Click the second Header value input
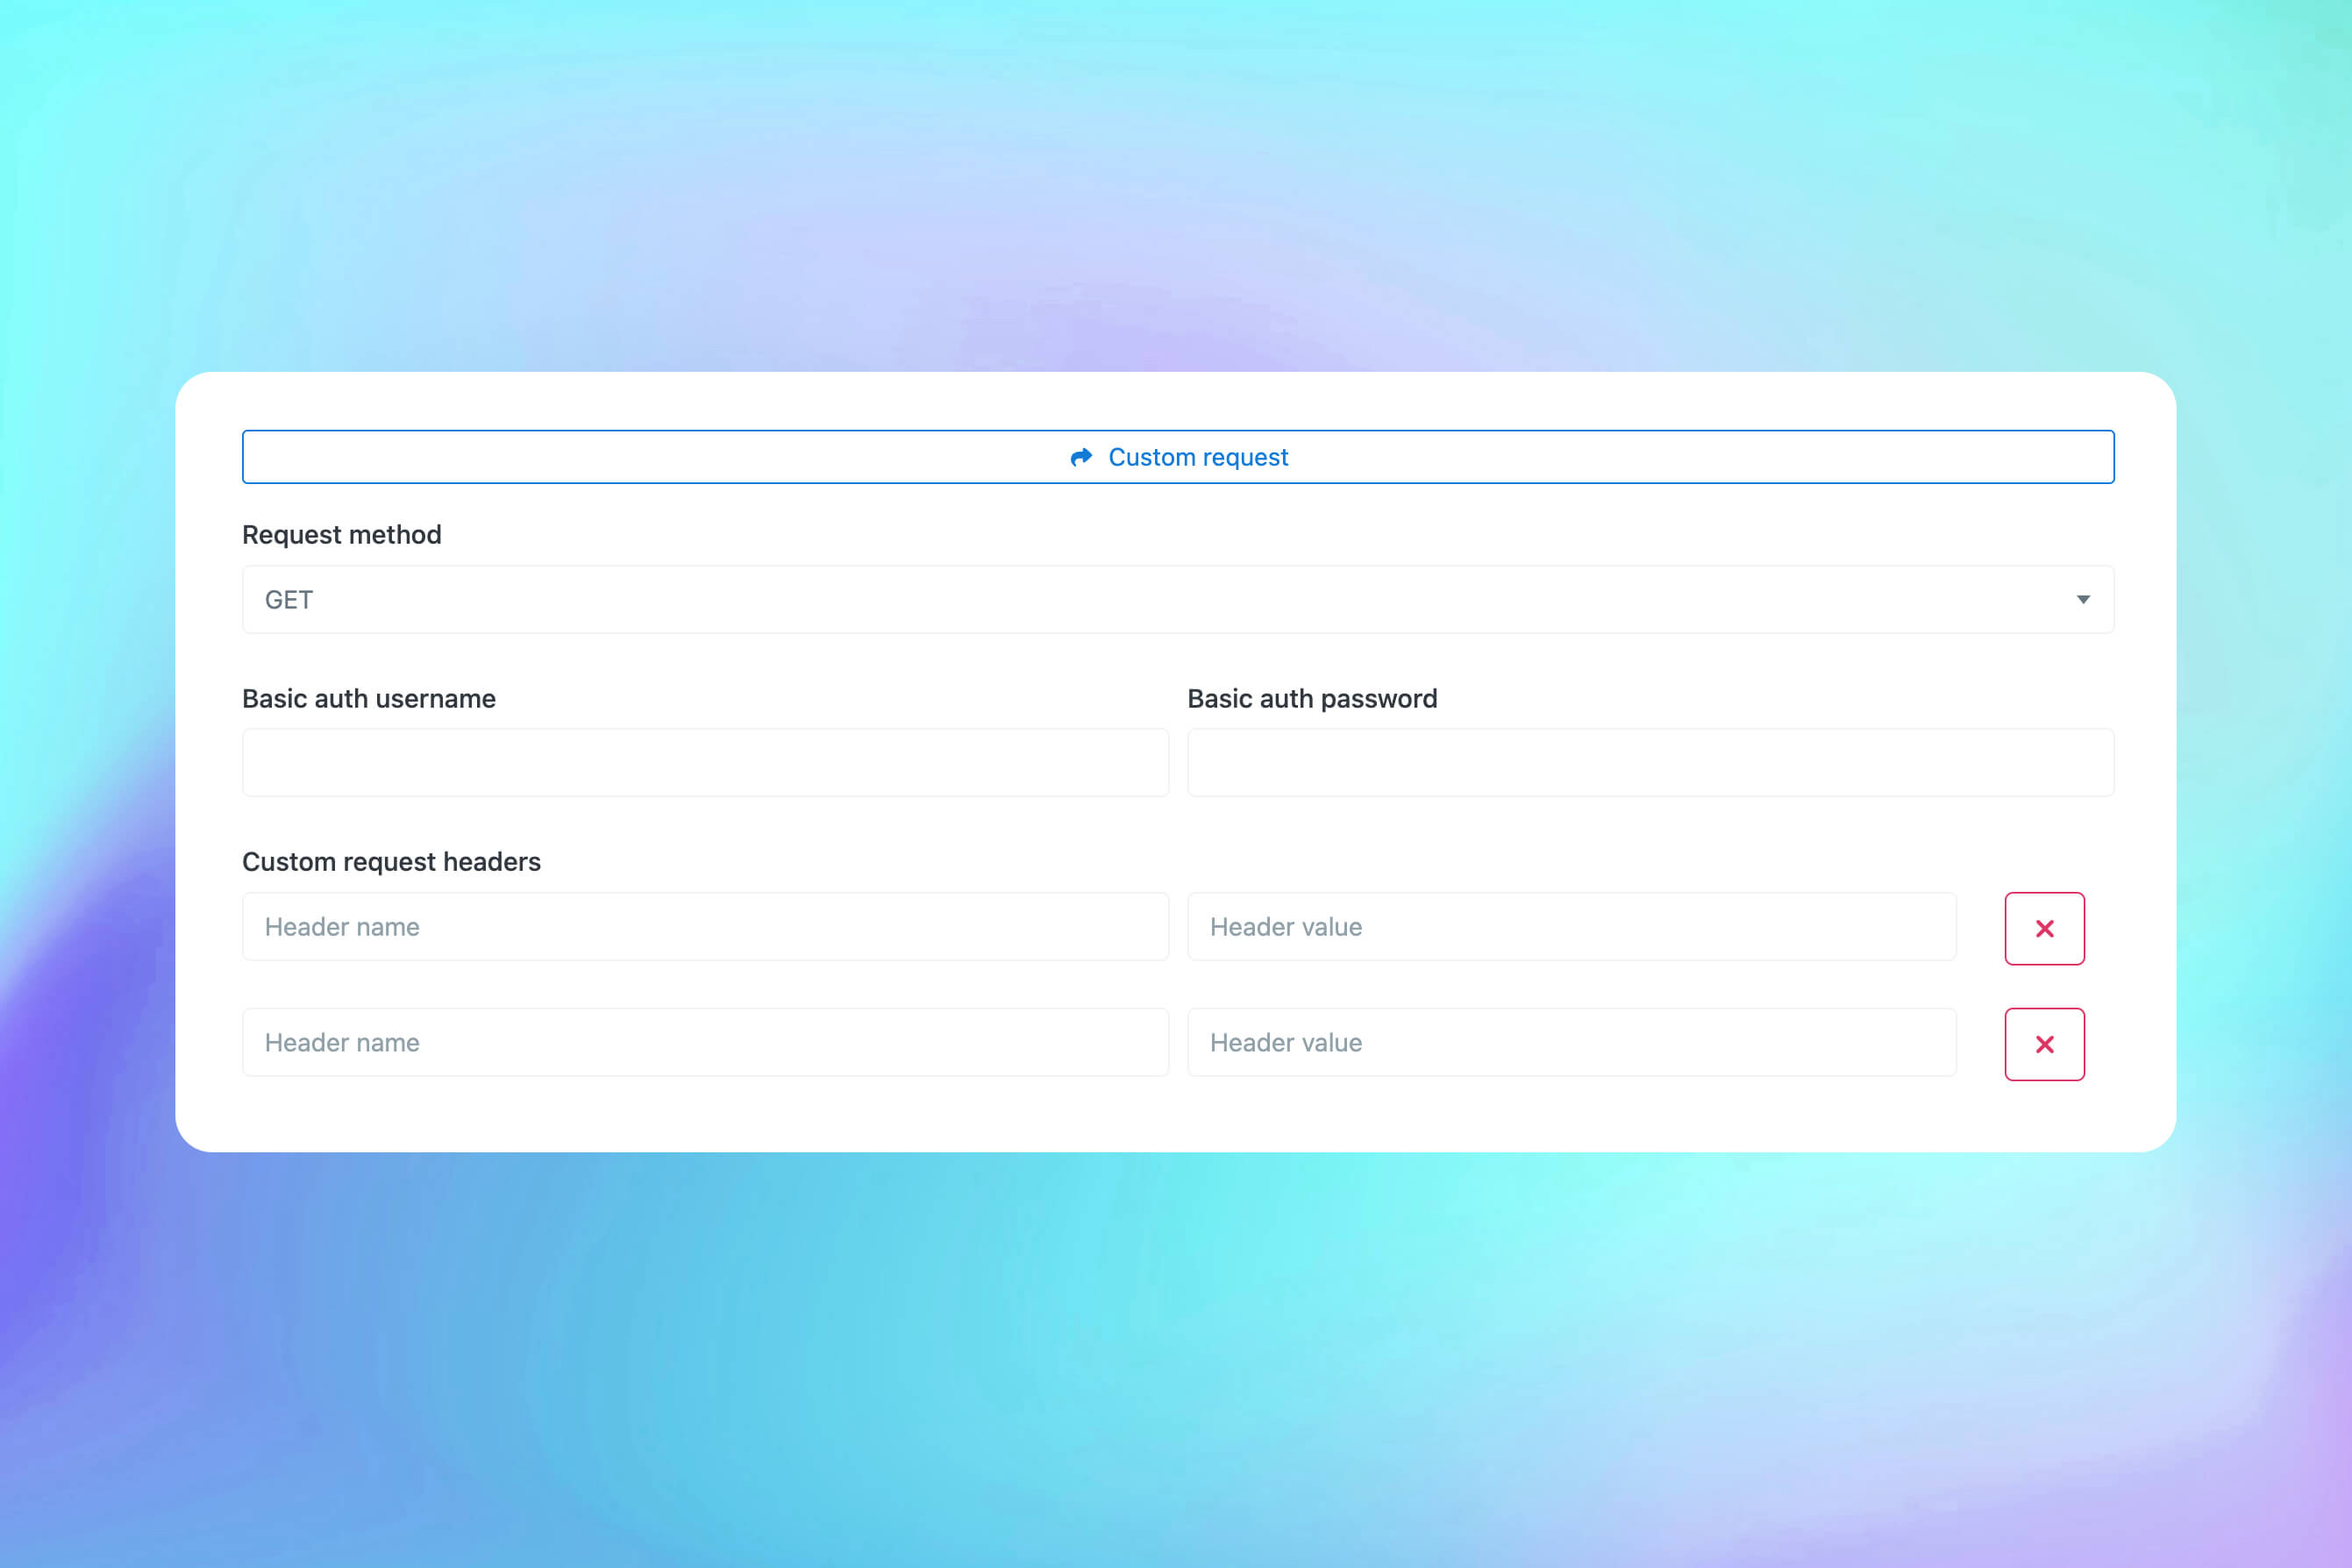Image resolution: width=2352 pixels, height=1568 pixels. pyautogui.click(x=1572, y=1042)
